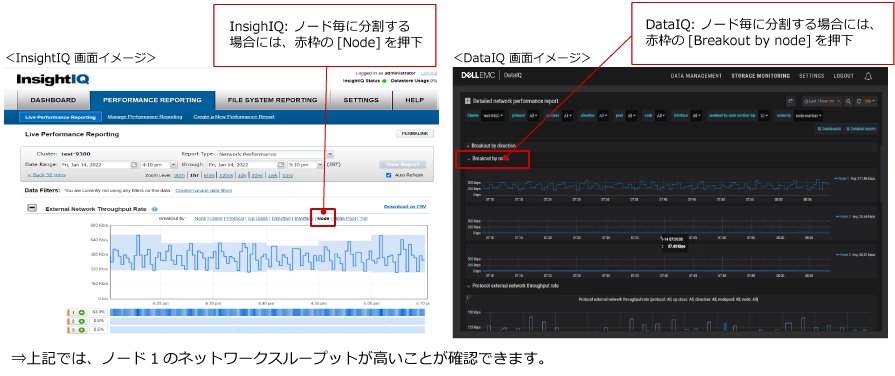
Task: Click the InsightIQ logo
Action: click(x=53, y=79)
